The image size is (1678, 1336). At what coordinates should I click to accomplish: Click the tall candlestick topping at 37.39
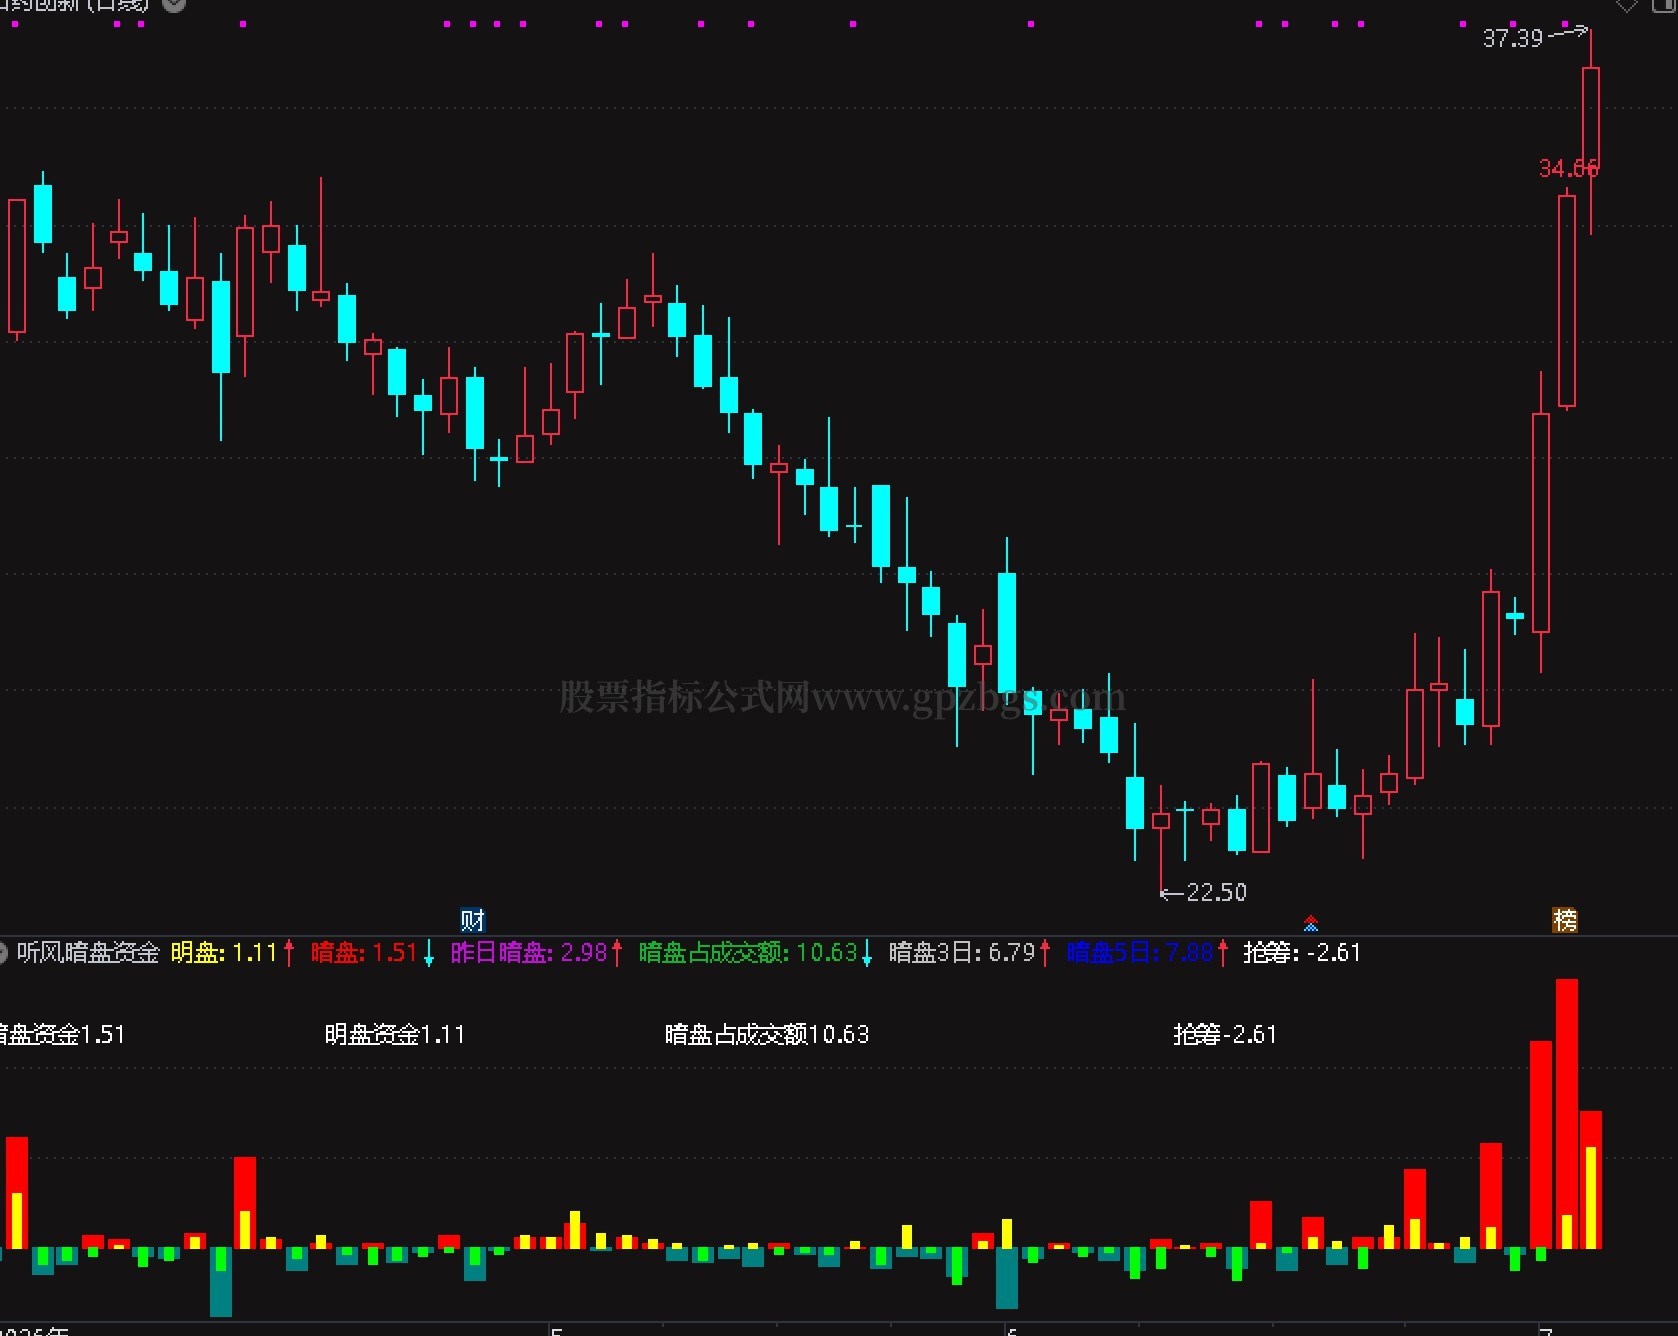click(x=1591, y=132)
